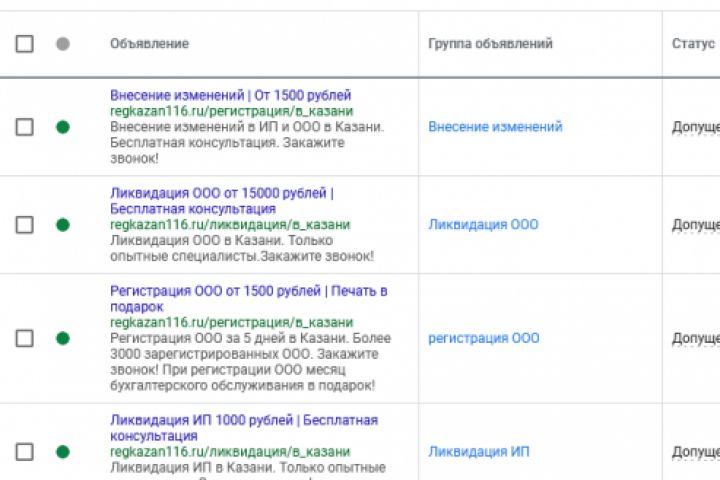This screenshot has width=720, height=480.
Task: Open ad headline Ликвидация ООО от 15000 рублей
Action: pyautogui.click(x=221, y=193)
